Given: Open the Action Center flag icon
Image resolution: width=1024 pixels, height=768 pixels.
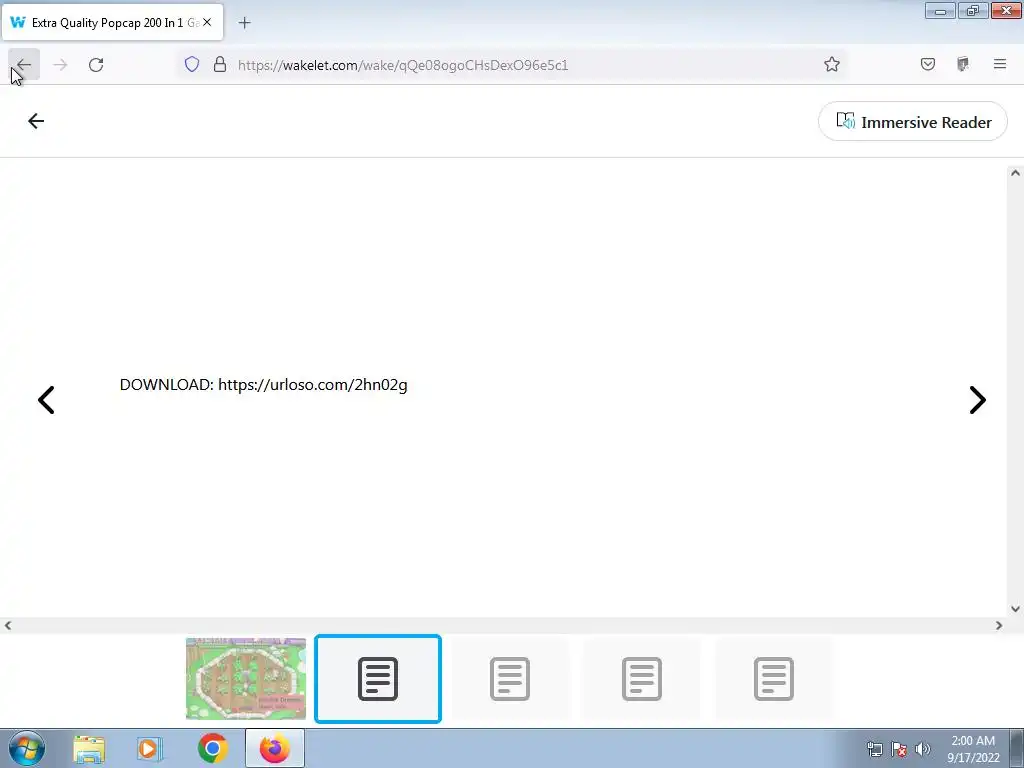Looking at the screenshot, I should [x=899, y=749].
